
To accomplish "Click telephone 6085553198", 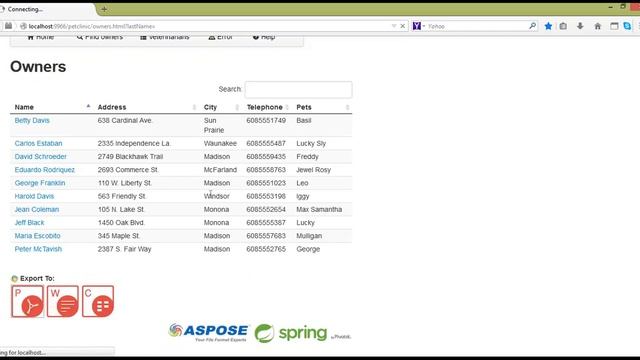I will 266,196.
